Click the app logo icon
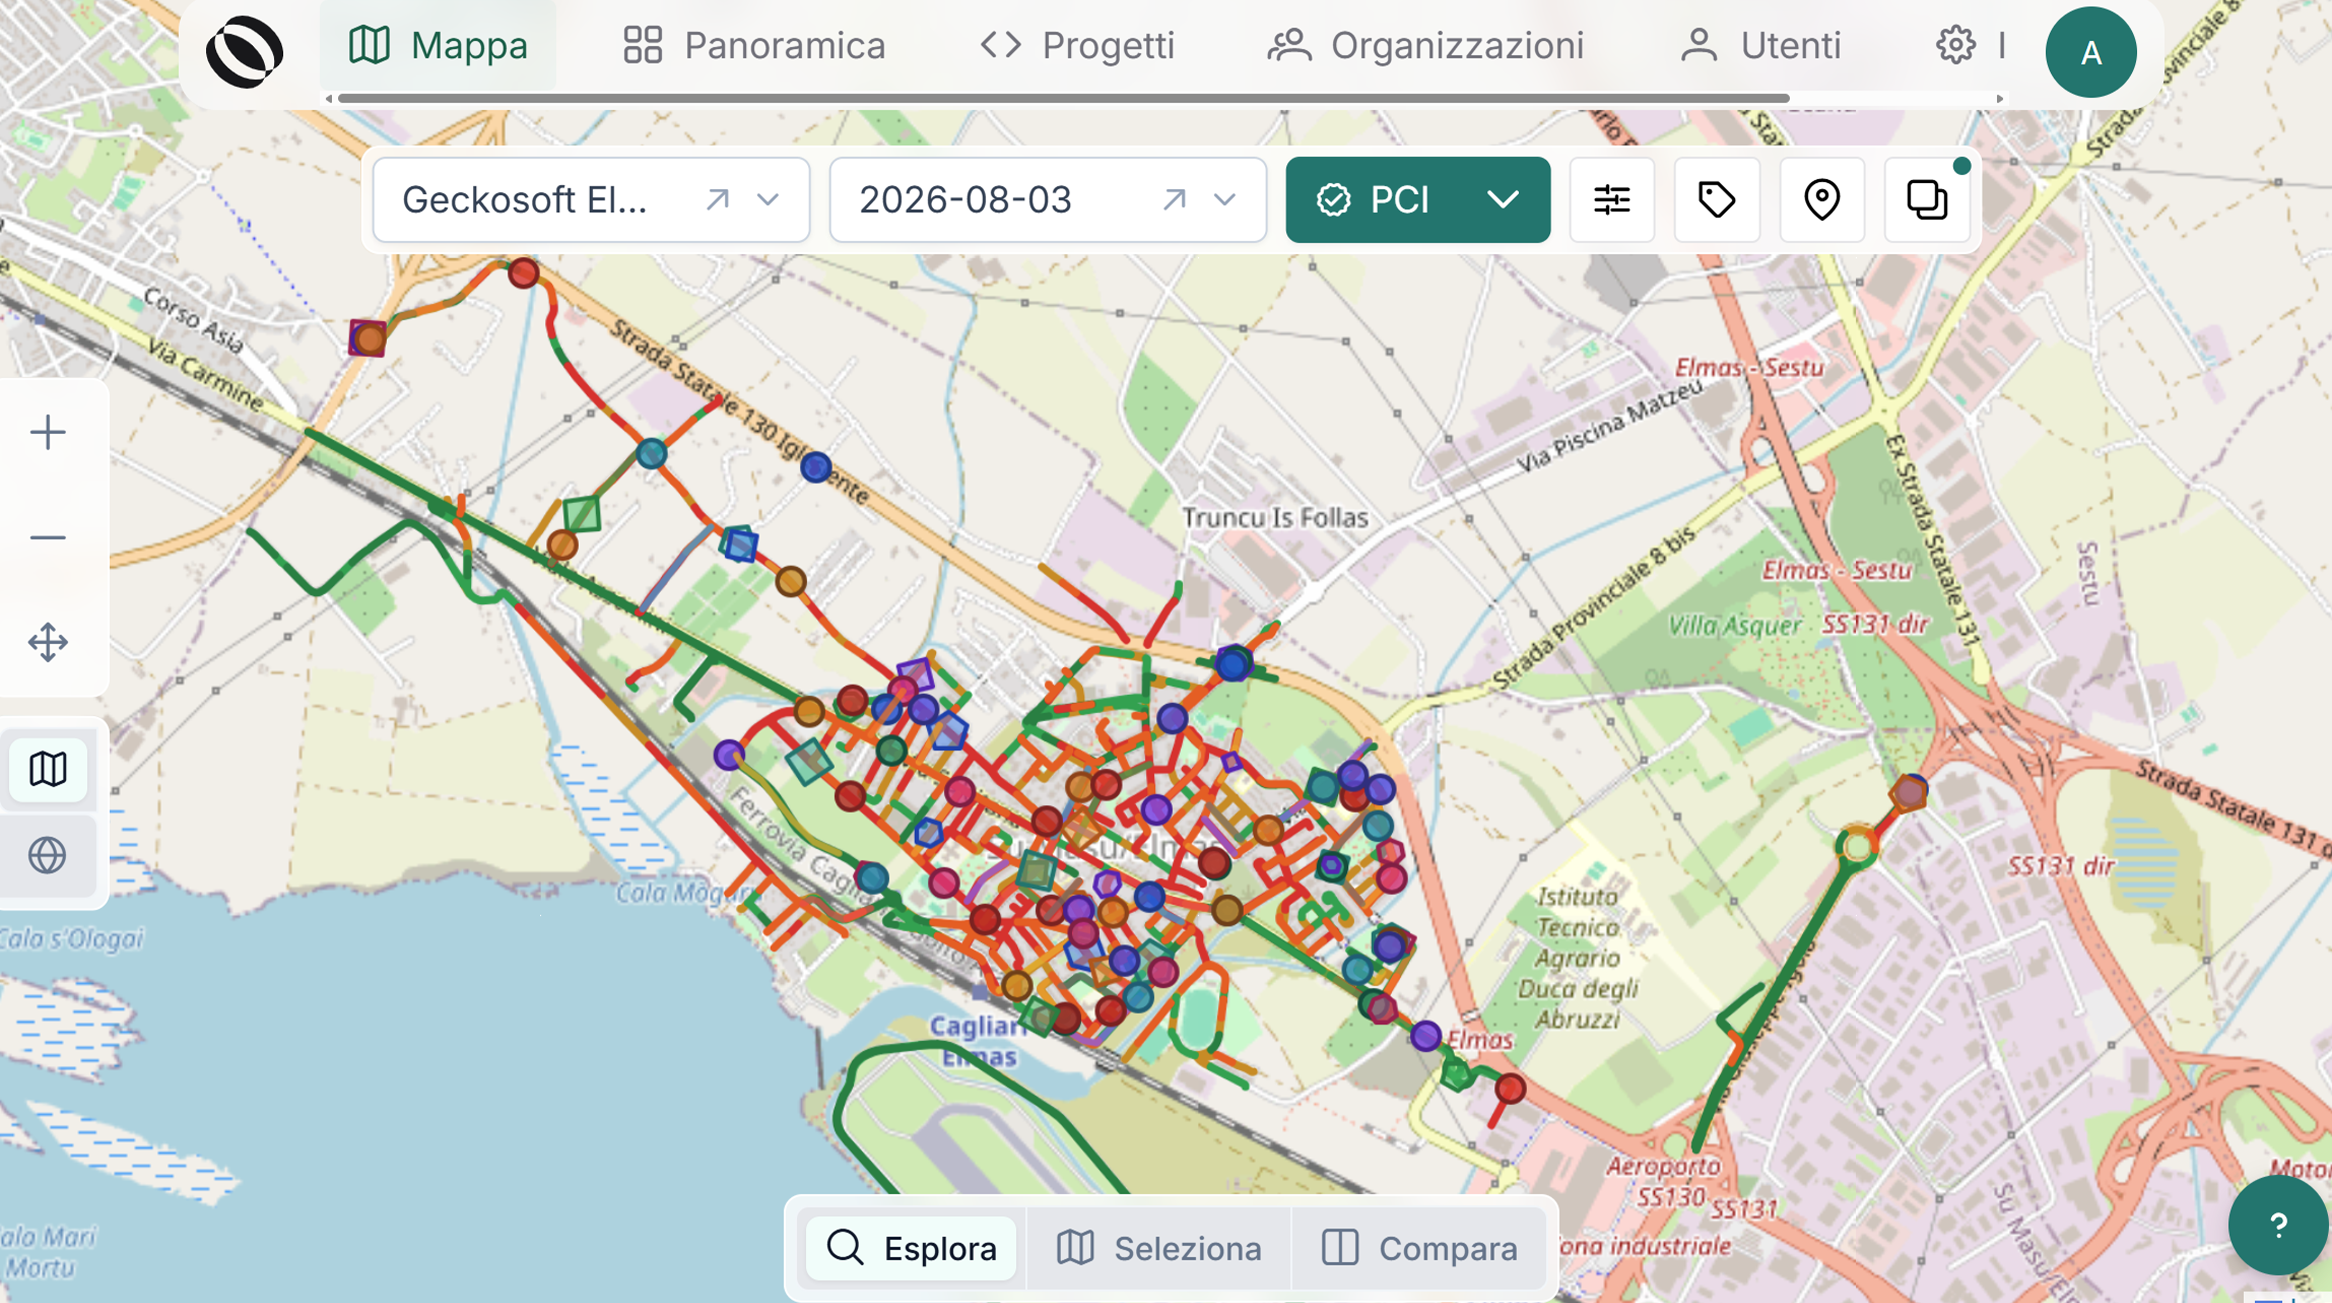The width and height of the screenshot is (2332, 1303). [245, 51]
